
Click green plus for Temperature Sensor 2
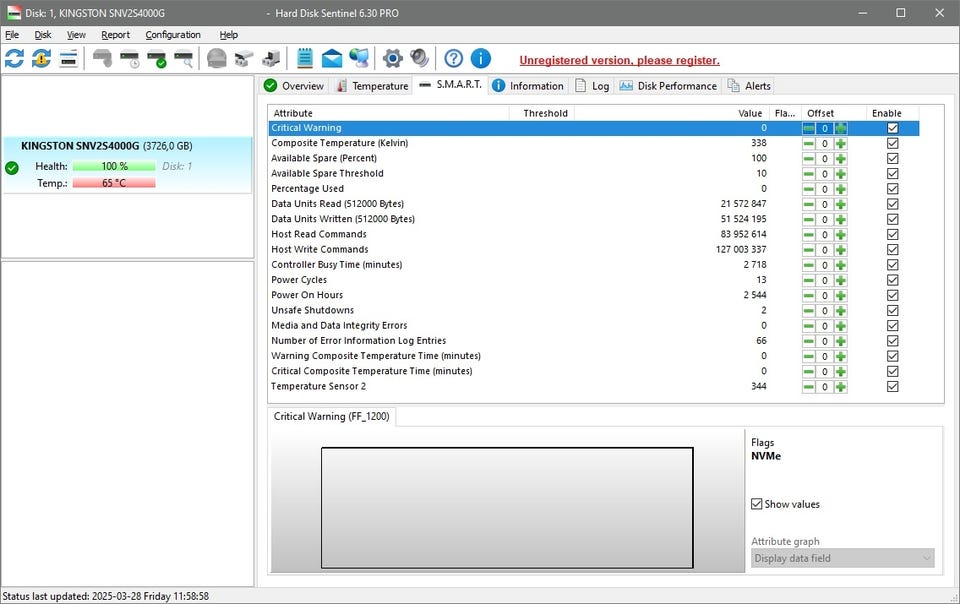(x=841, y=387)
